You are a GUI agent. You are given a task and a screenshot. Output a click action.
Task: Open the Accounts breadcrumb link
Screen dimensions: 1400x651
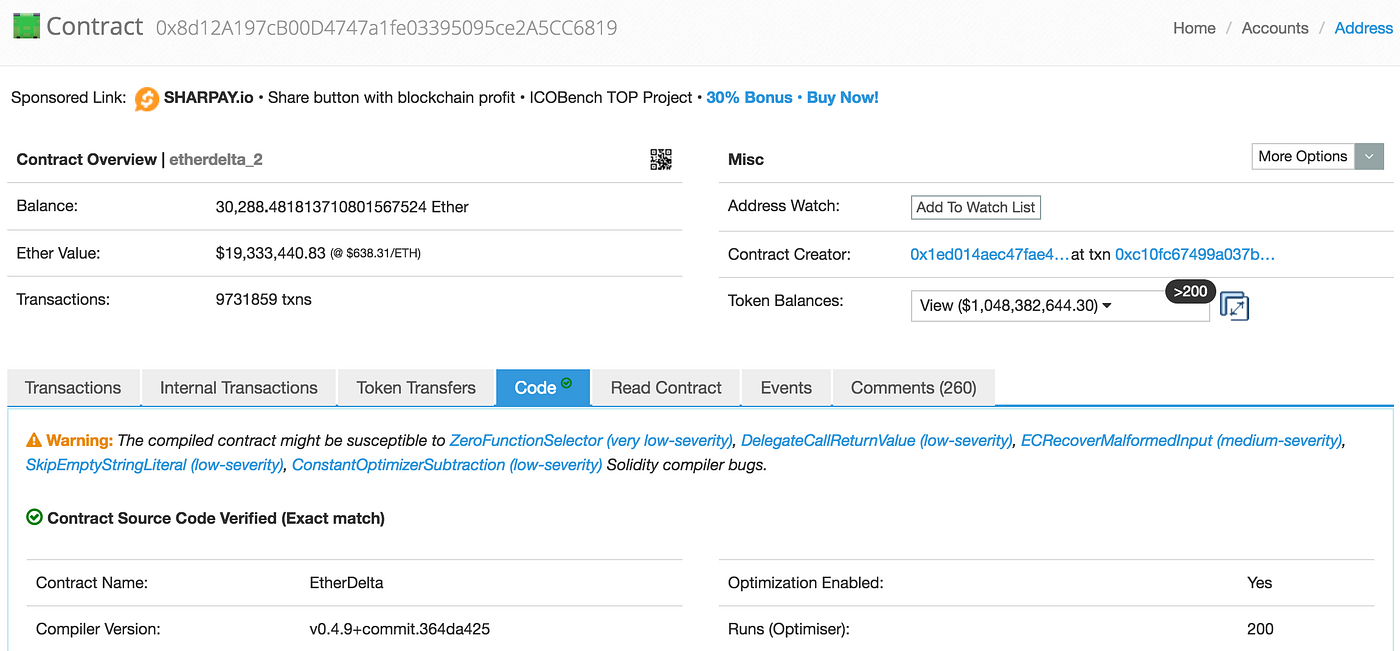(1275, 28)
